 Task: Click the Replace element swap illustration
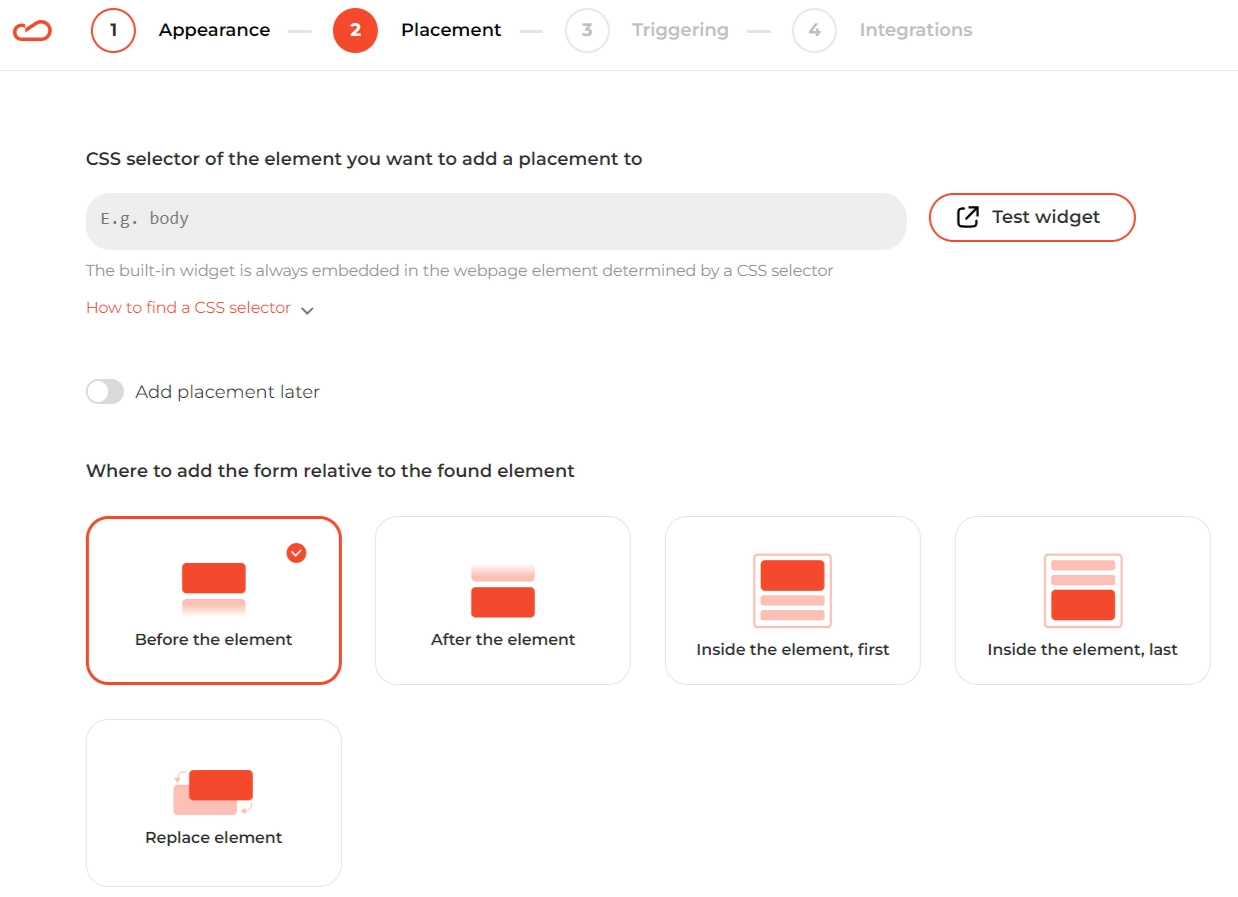pyautogui.click(x=214, y=792)
